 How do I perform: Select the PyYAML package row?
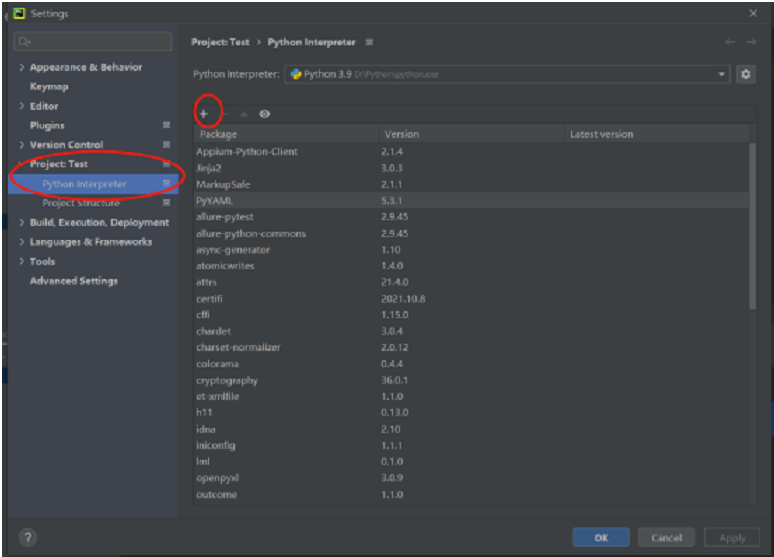(x=471, y=200)
